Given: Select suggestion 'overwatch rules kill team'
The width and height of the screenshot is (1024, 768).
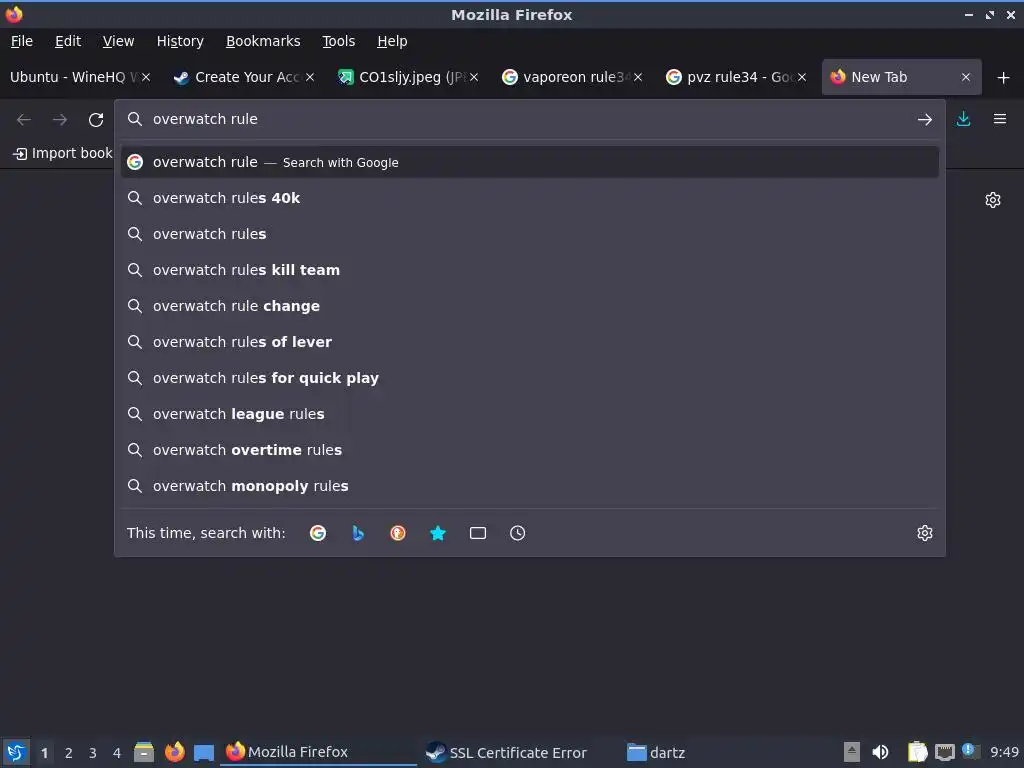Looking at the screenshot, I should (x=530, y=270).
